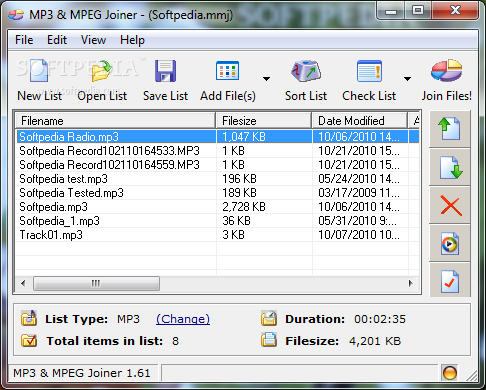Click the horizontal scrollbar thumb
Viewport: 486px width, 390px height.
(96, 284)
